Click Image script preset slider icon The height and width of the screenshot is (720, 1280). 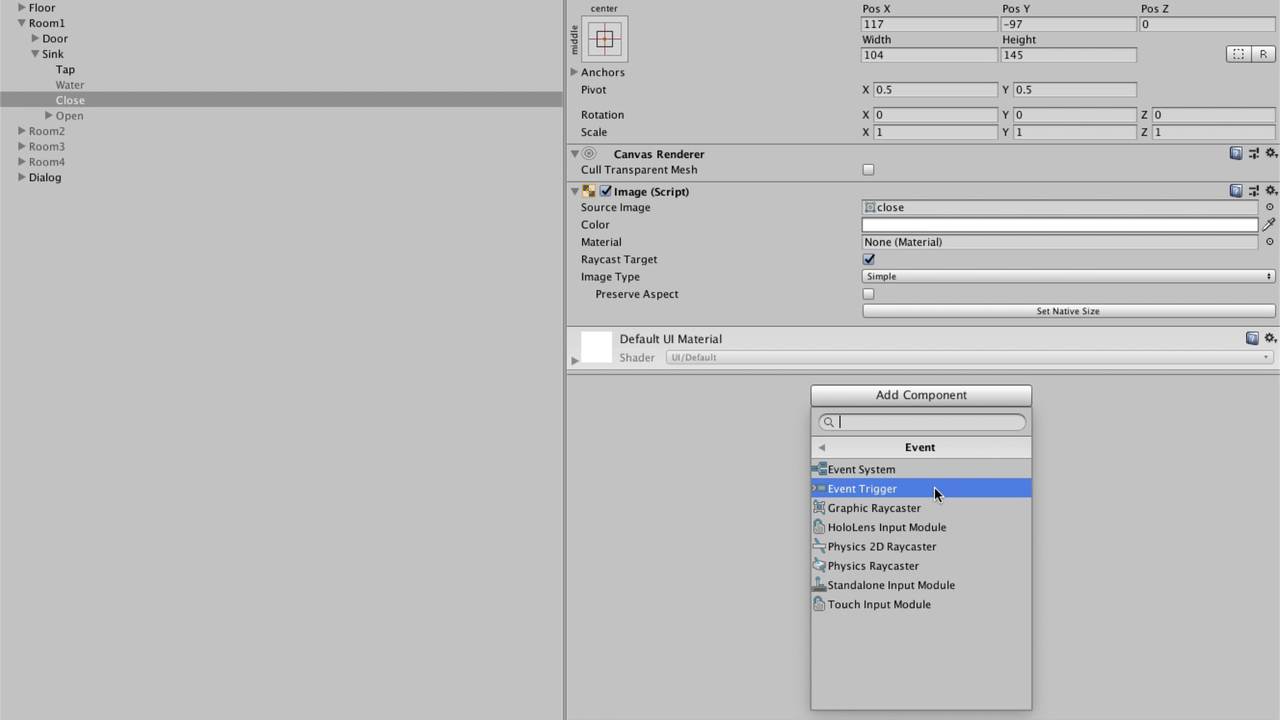click(1254, 191)
